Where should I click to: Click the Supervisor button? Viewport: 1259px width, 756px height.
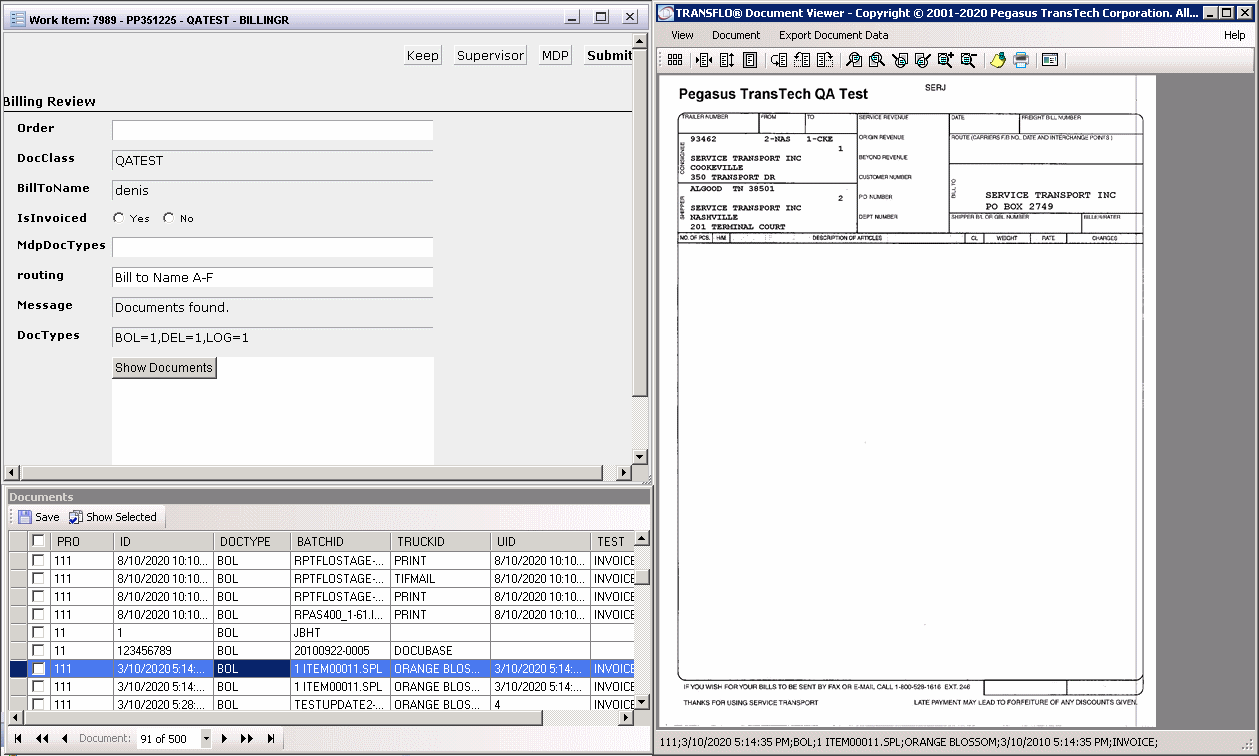490,56
